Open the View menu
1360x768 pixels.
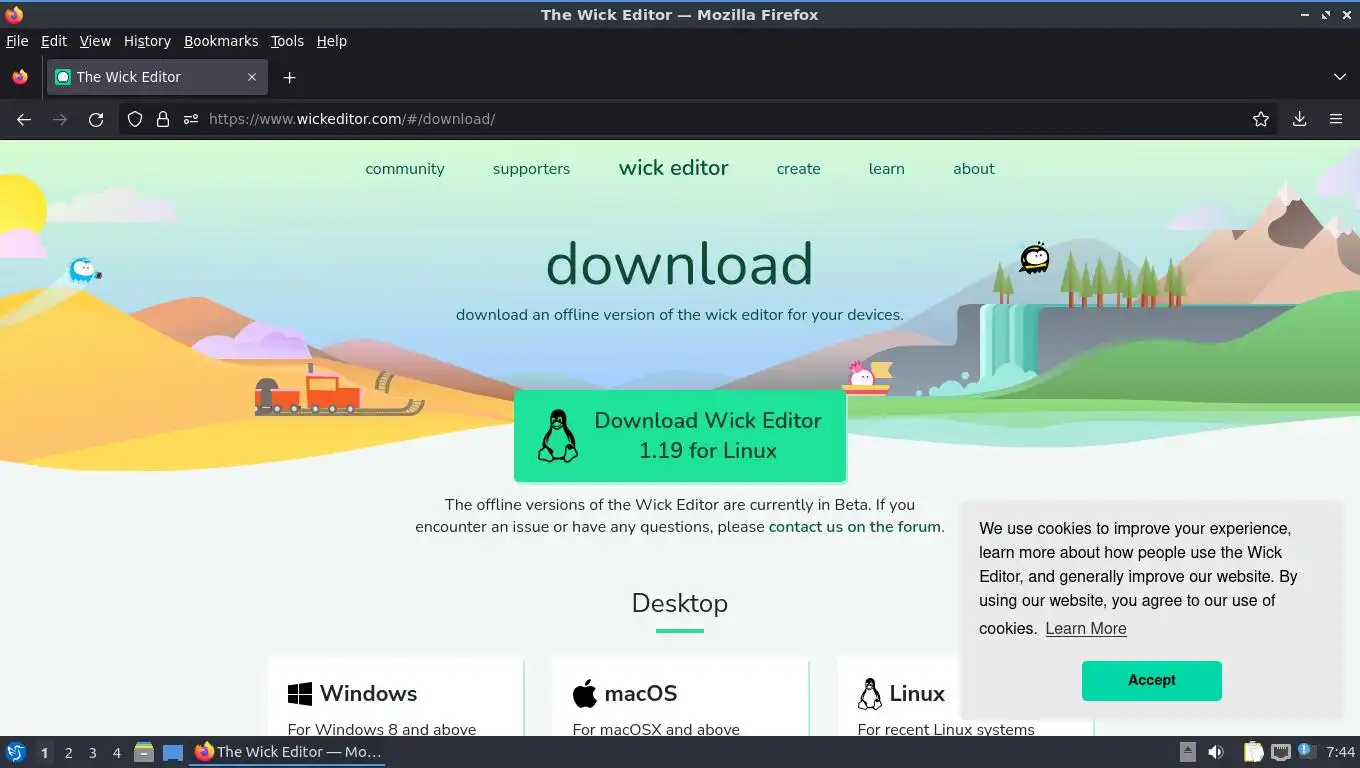pyautogui.click(x=95, y=41)
